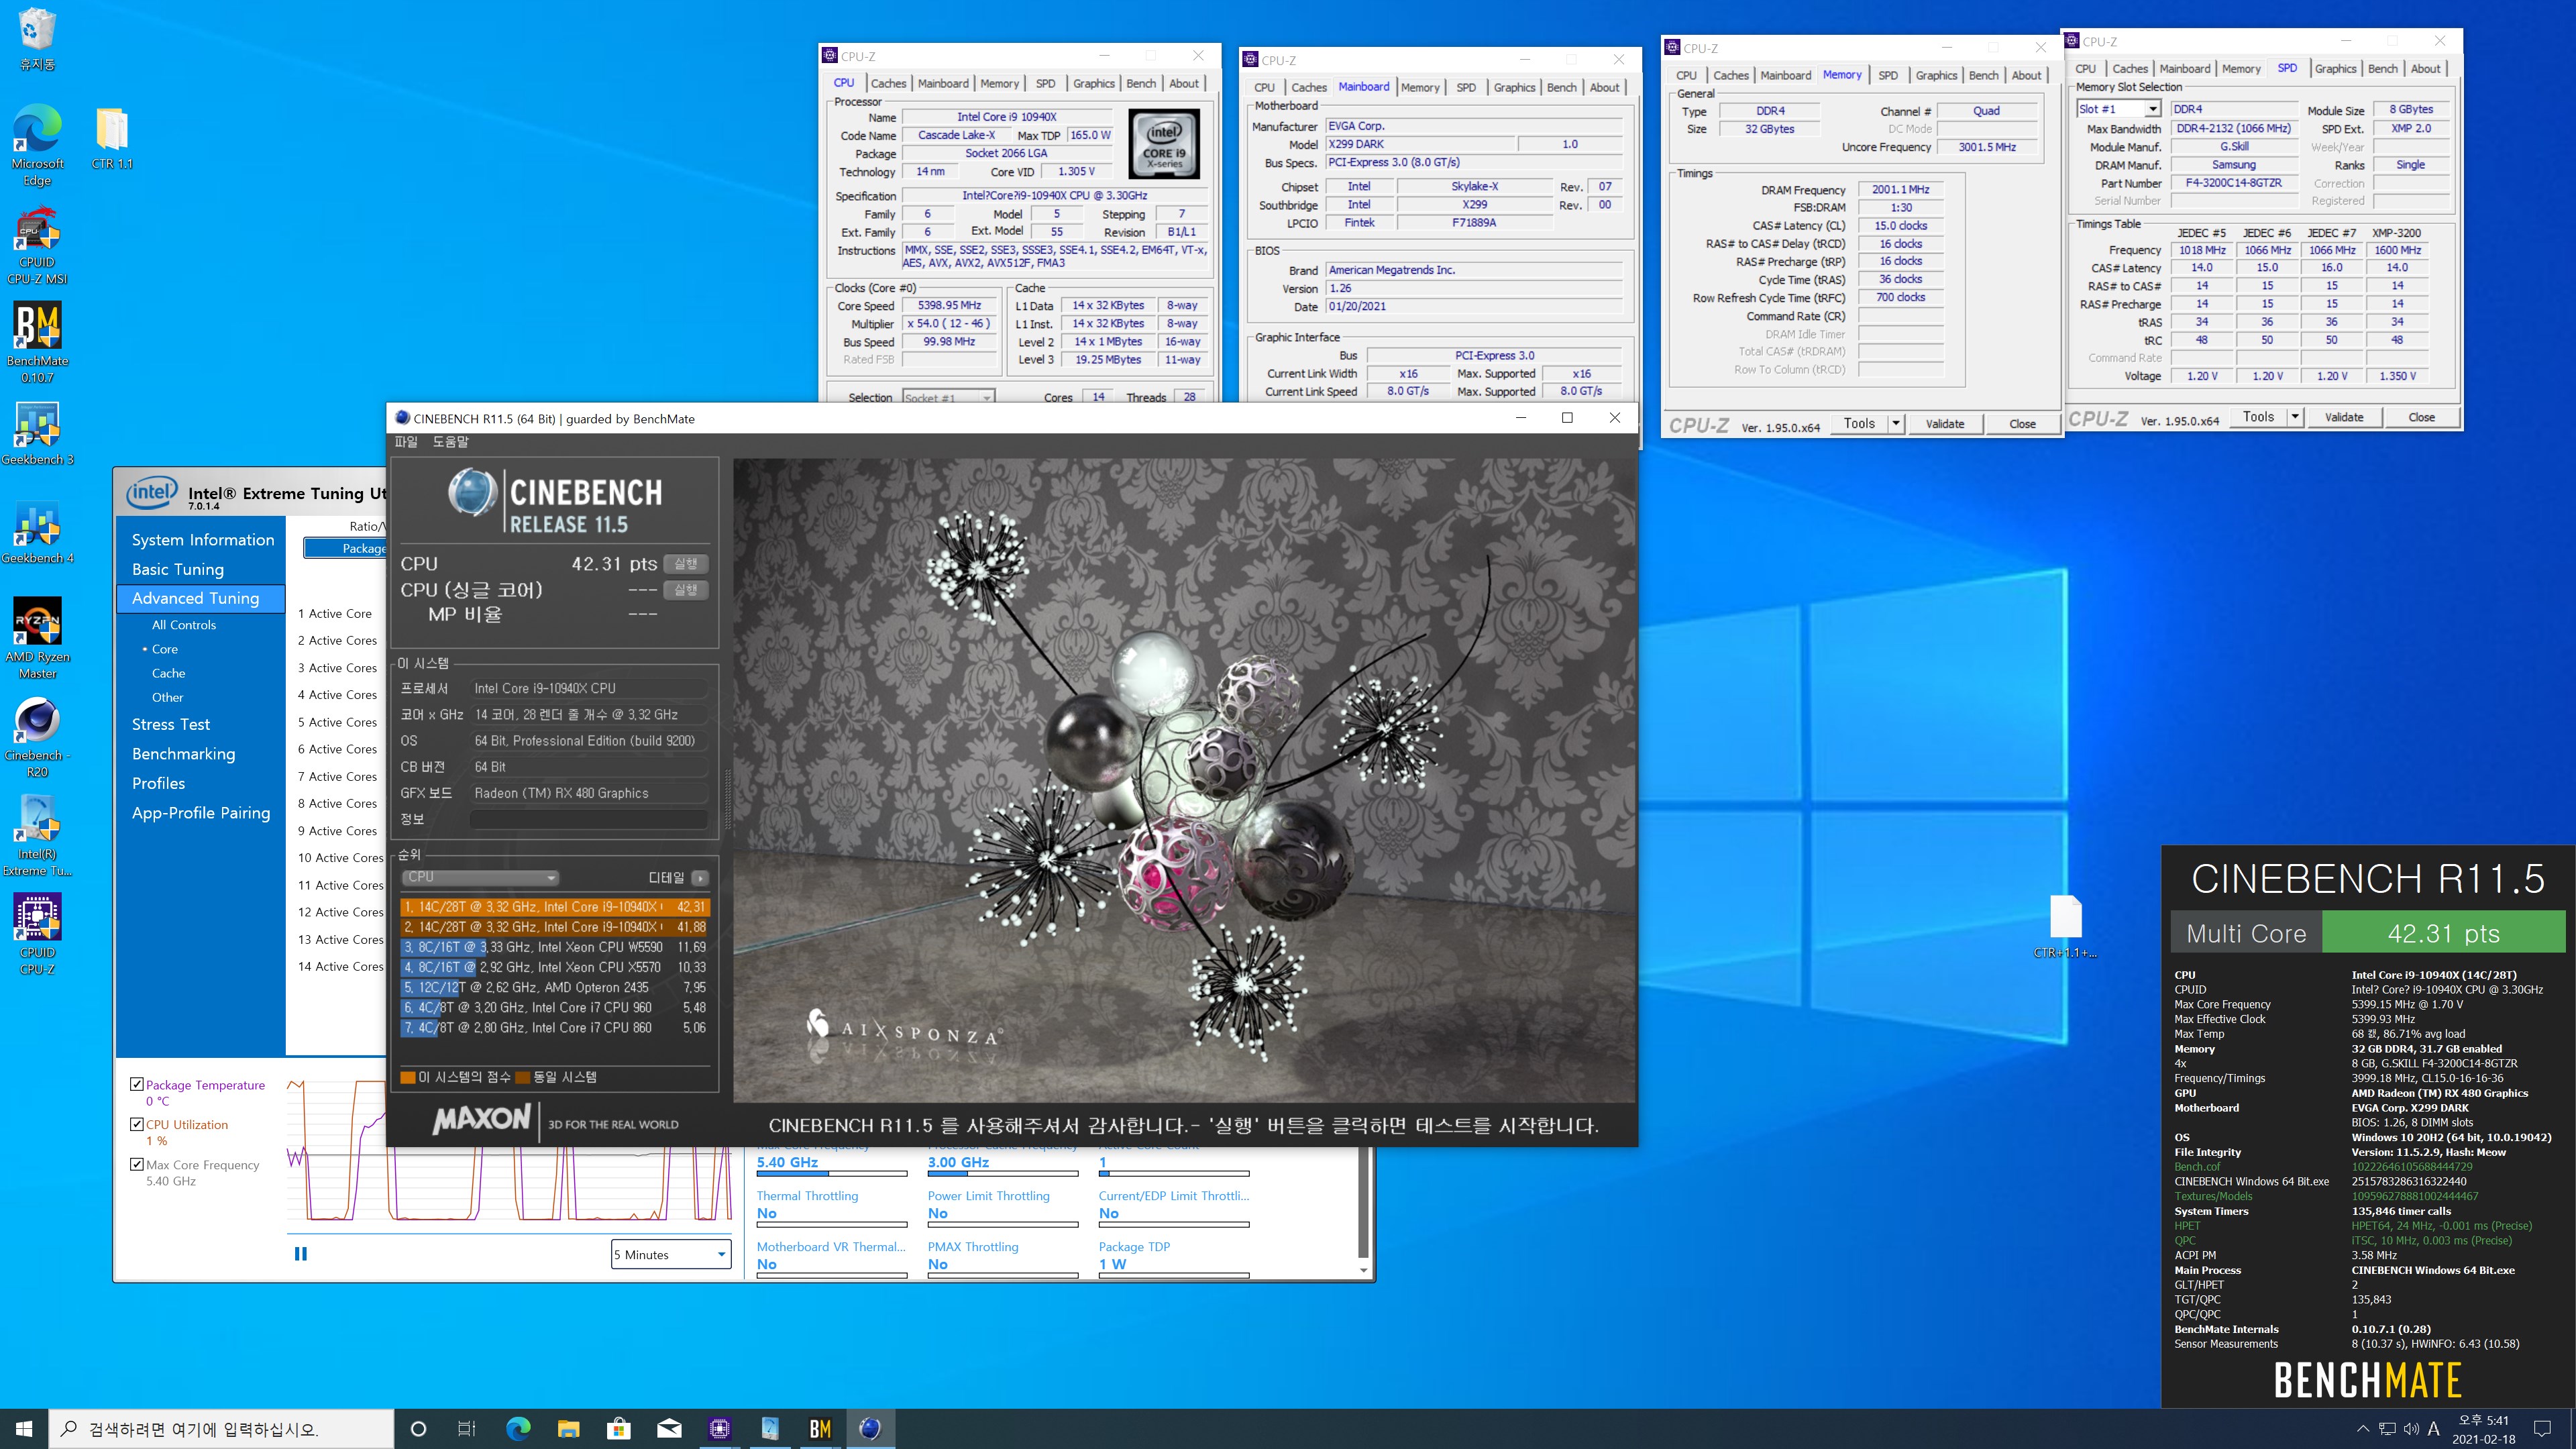
Task: Launch the Geekbench 3 desktop shortcut
Action: 37,434
